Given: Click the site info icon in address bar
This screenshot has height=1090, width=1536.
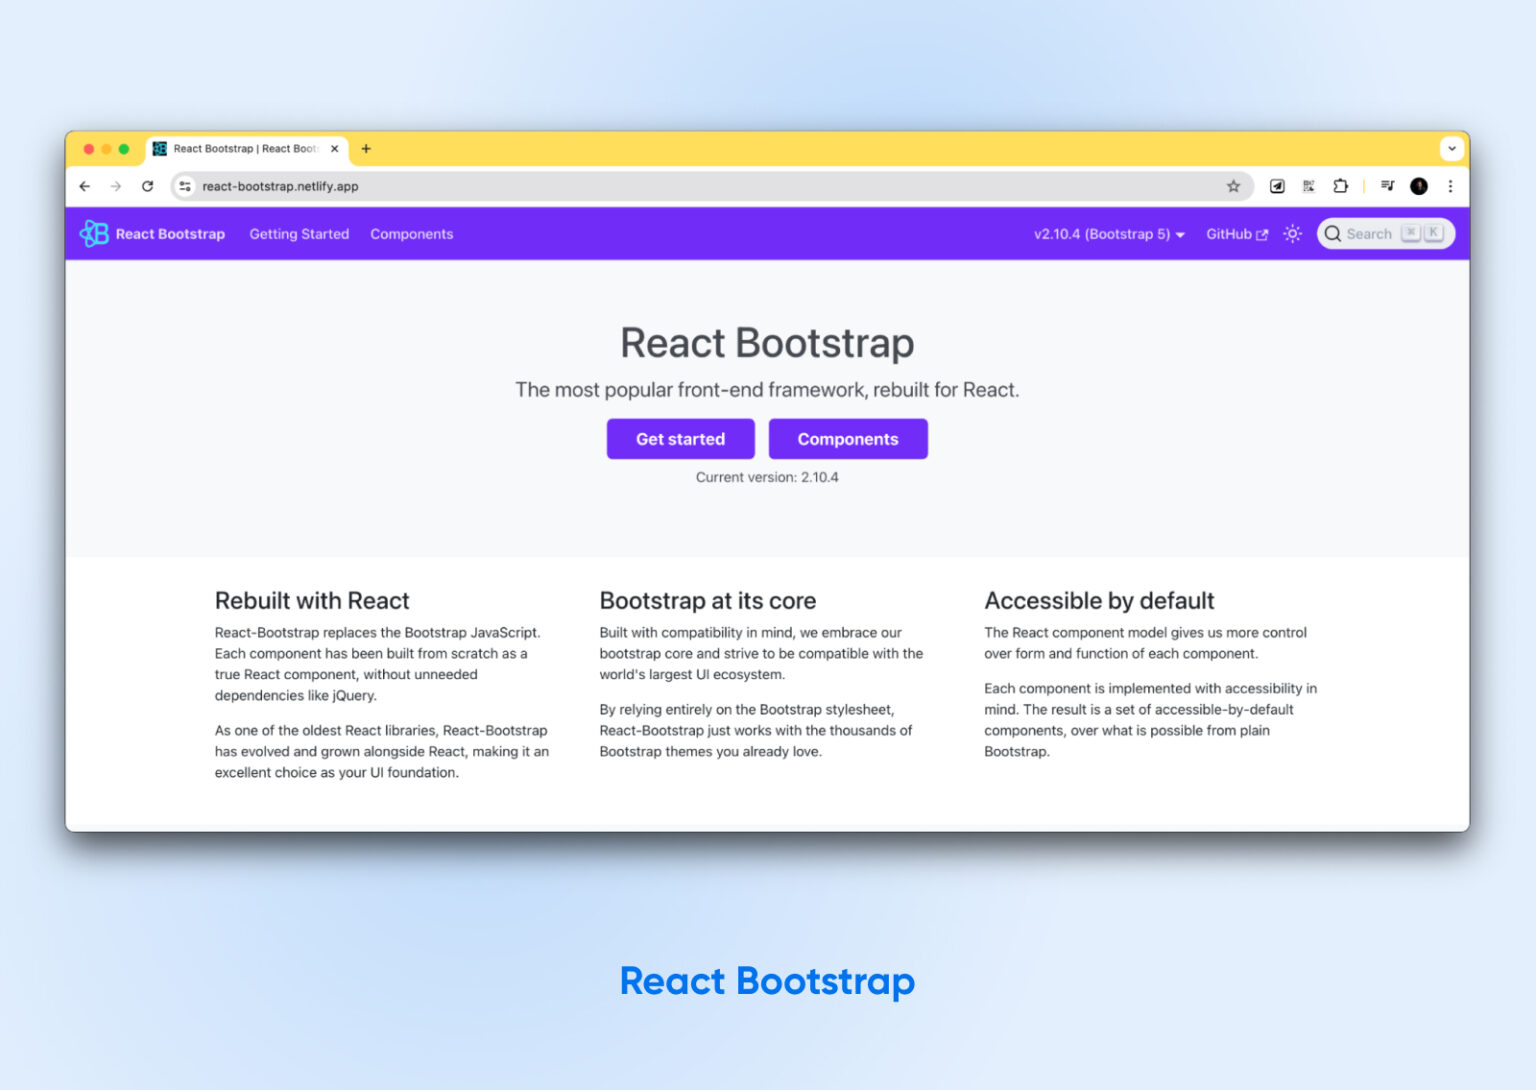Looking at the screenshot, I should (x=184, y=186).
